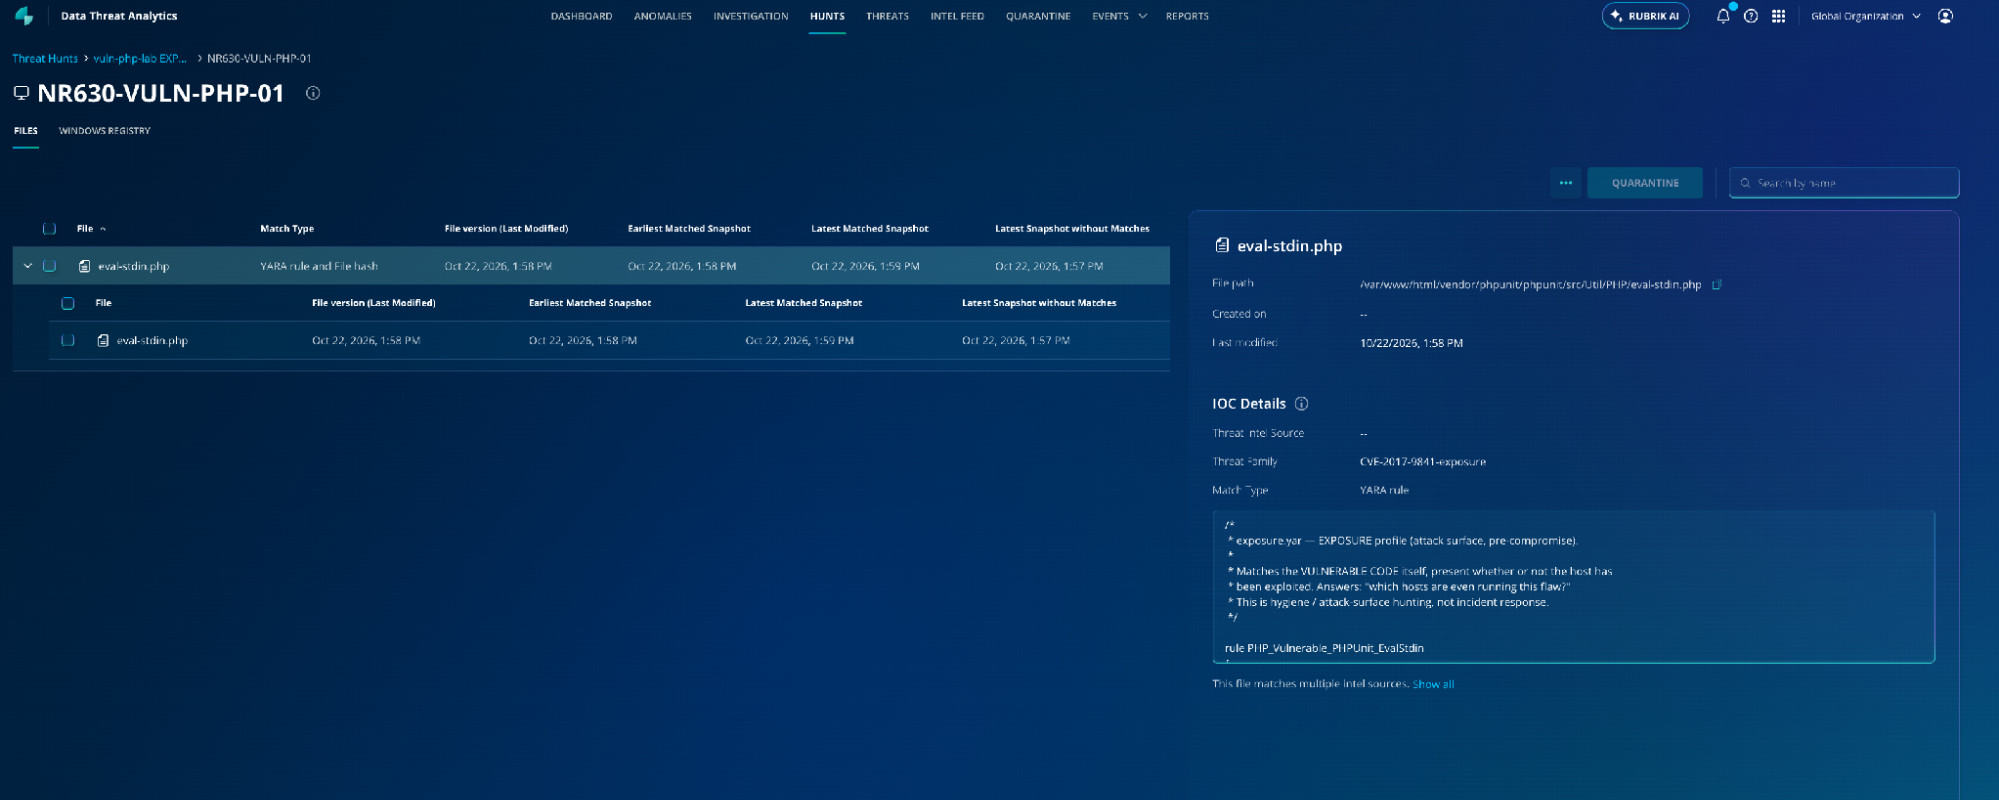Viewport: 1999px width, 800px height.
Task: Open the notifications bell
Action: click(x=1723, y=16)
